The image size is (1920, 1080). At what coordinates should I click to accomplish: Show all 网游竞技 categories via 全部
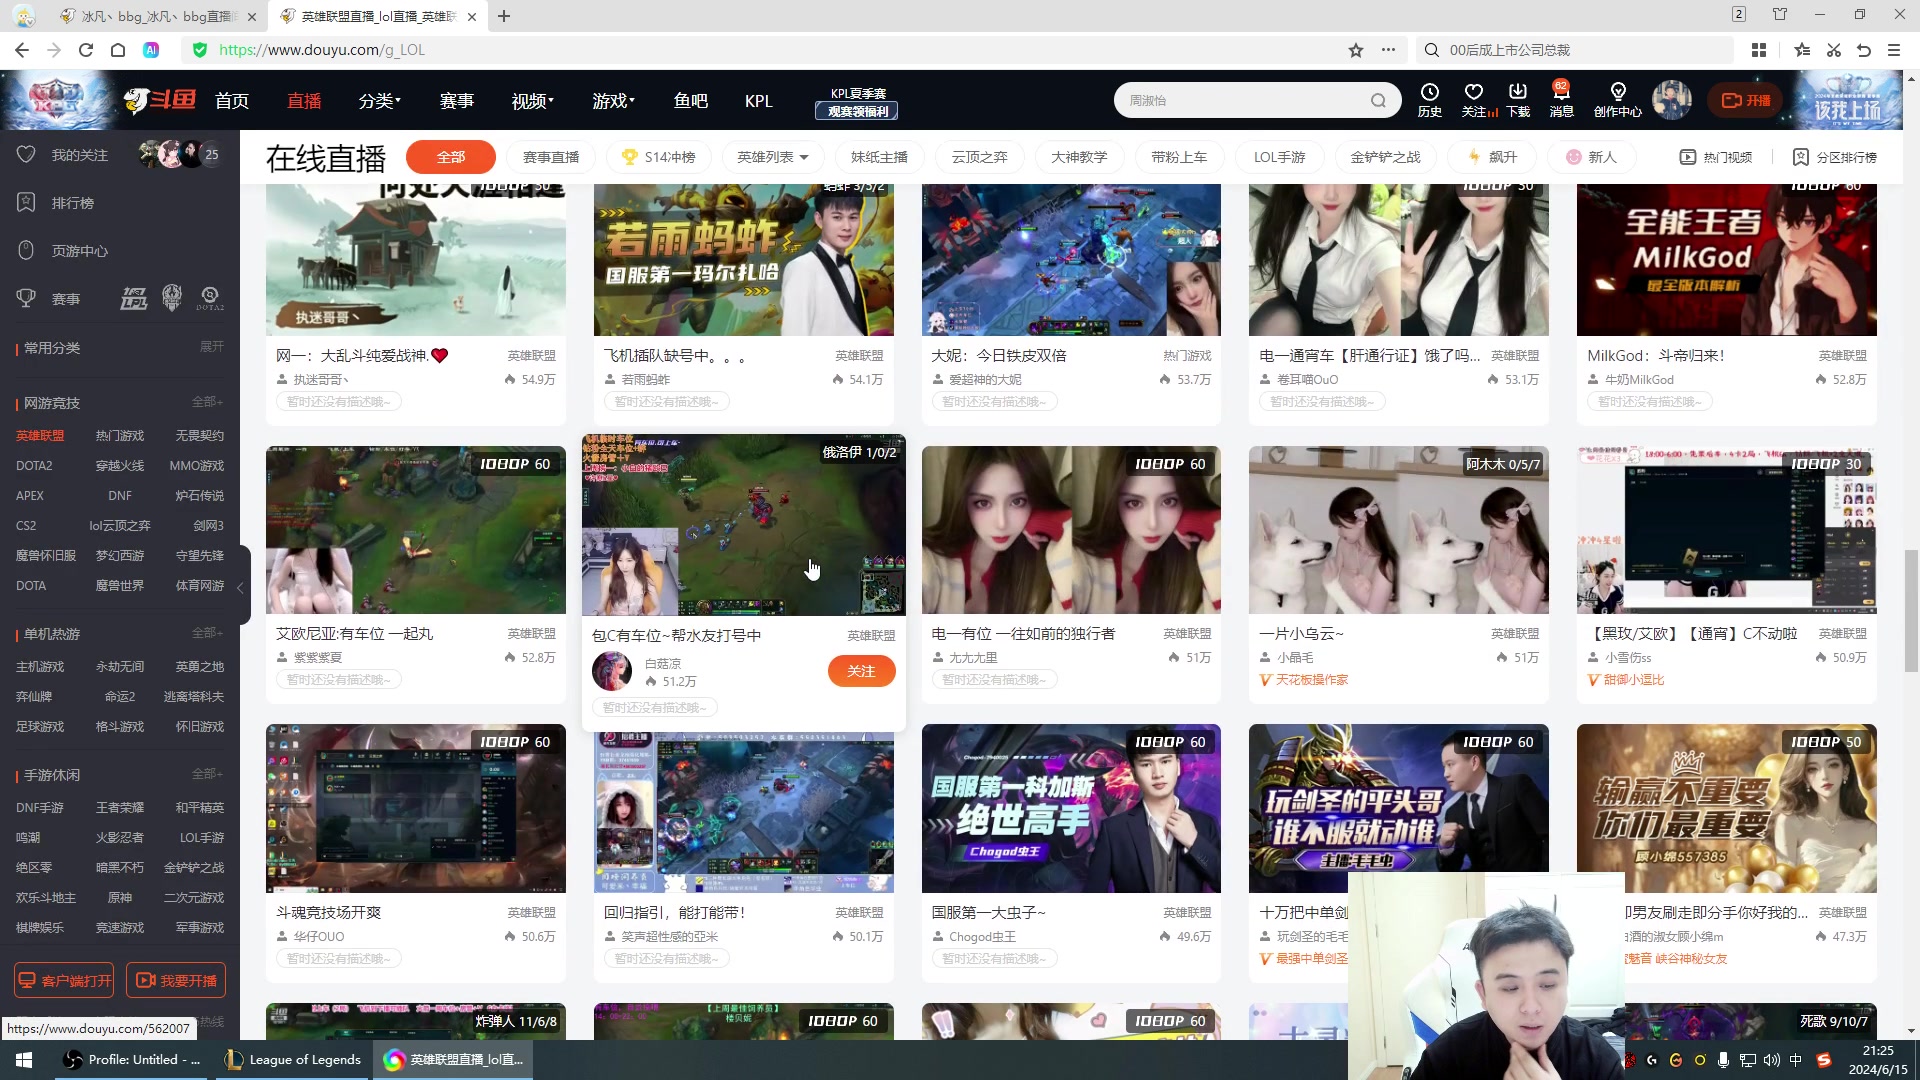[x=207, y=402]
